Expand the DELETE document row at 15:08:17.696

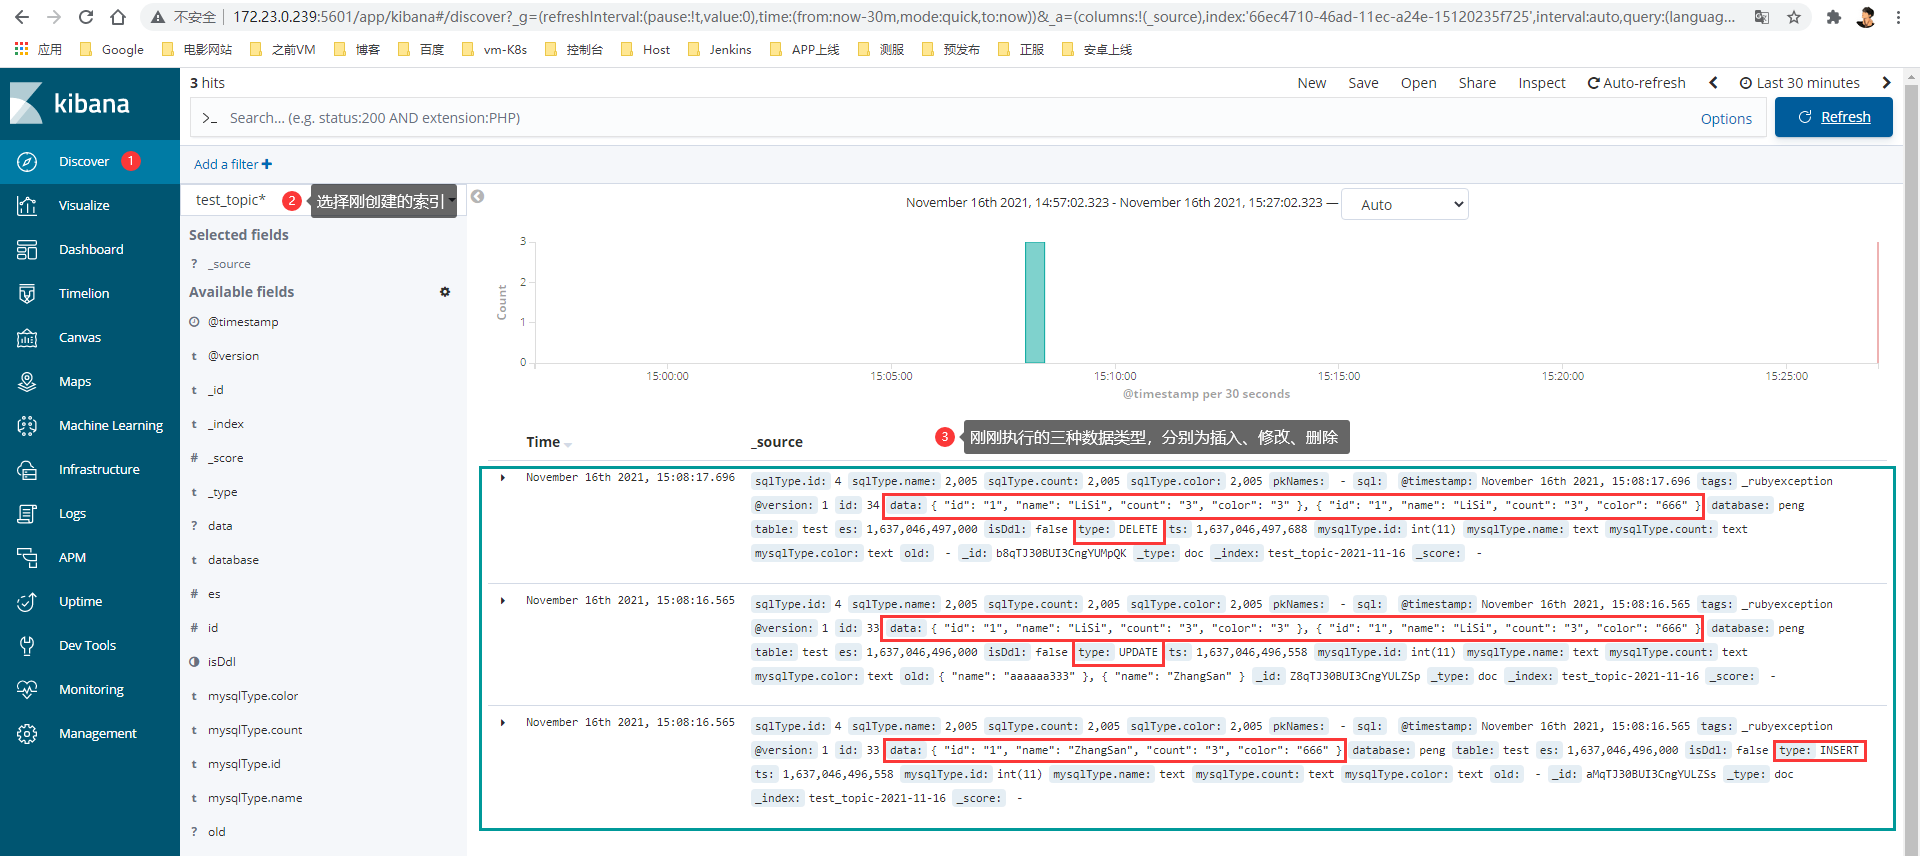(503, 478)
